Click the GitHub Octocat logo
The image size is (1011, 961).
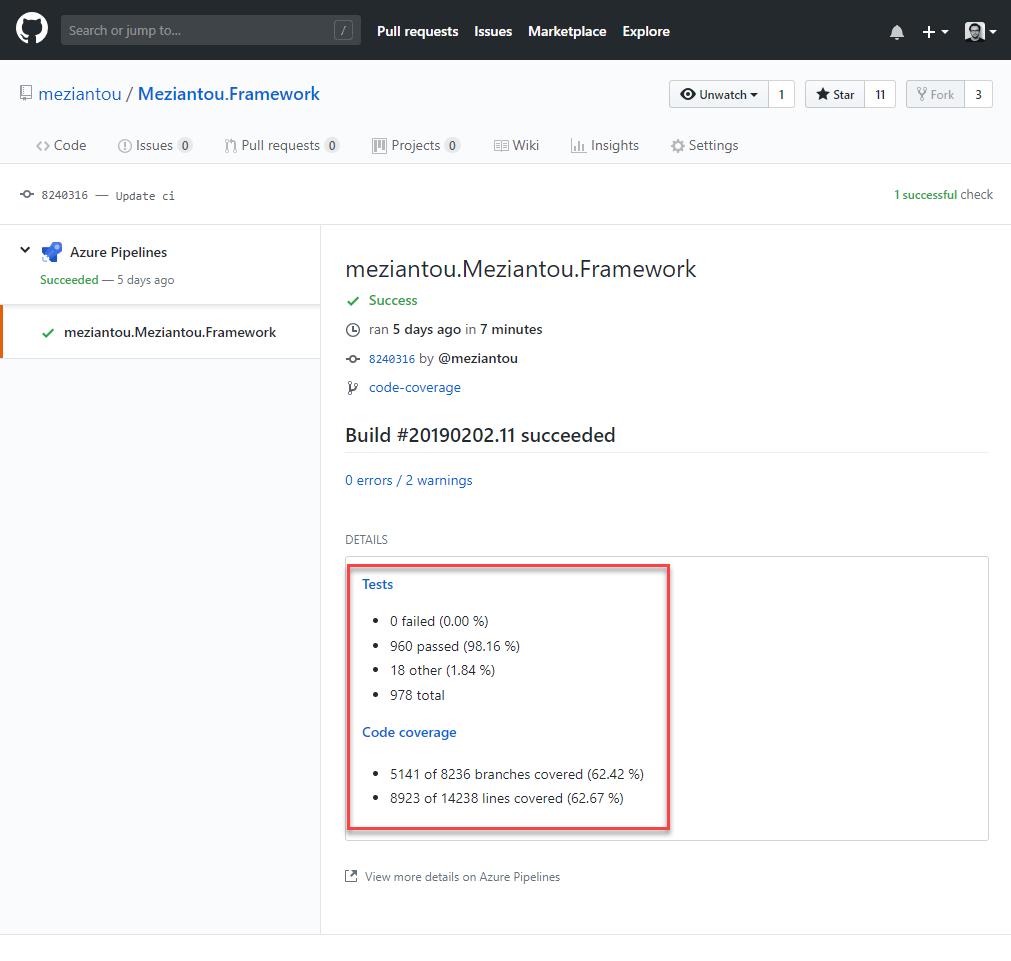(32, 30)
